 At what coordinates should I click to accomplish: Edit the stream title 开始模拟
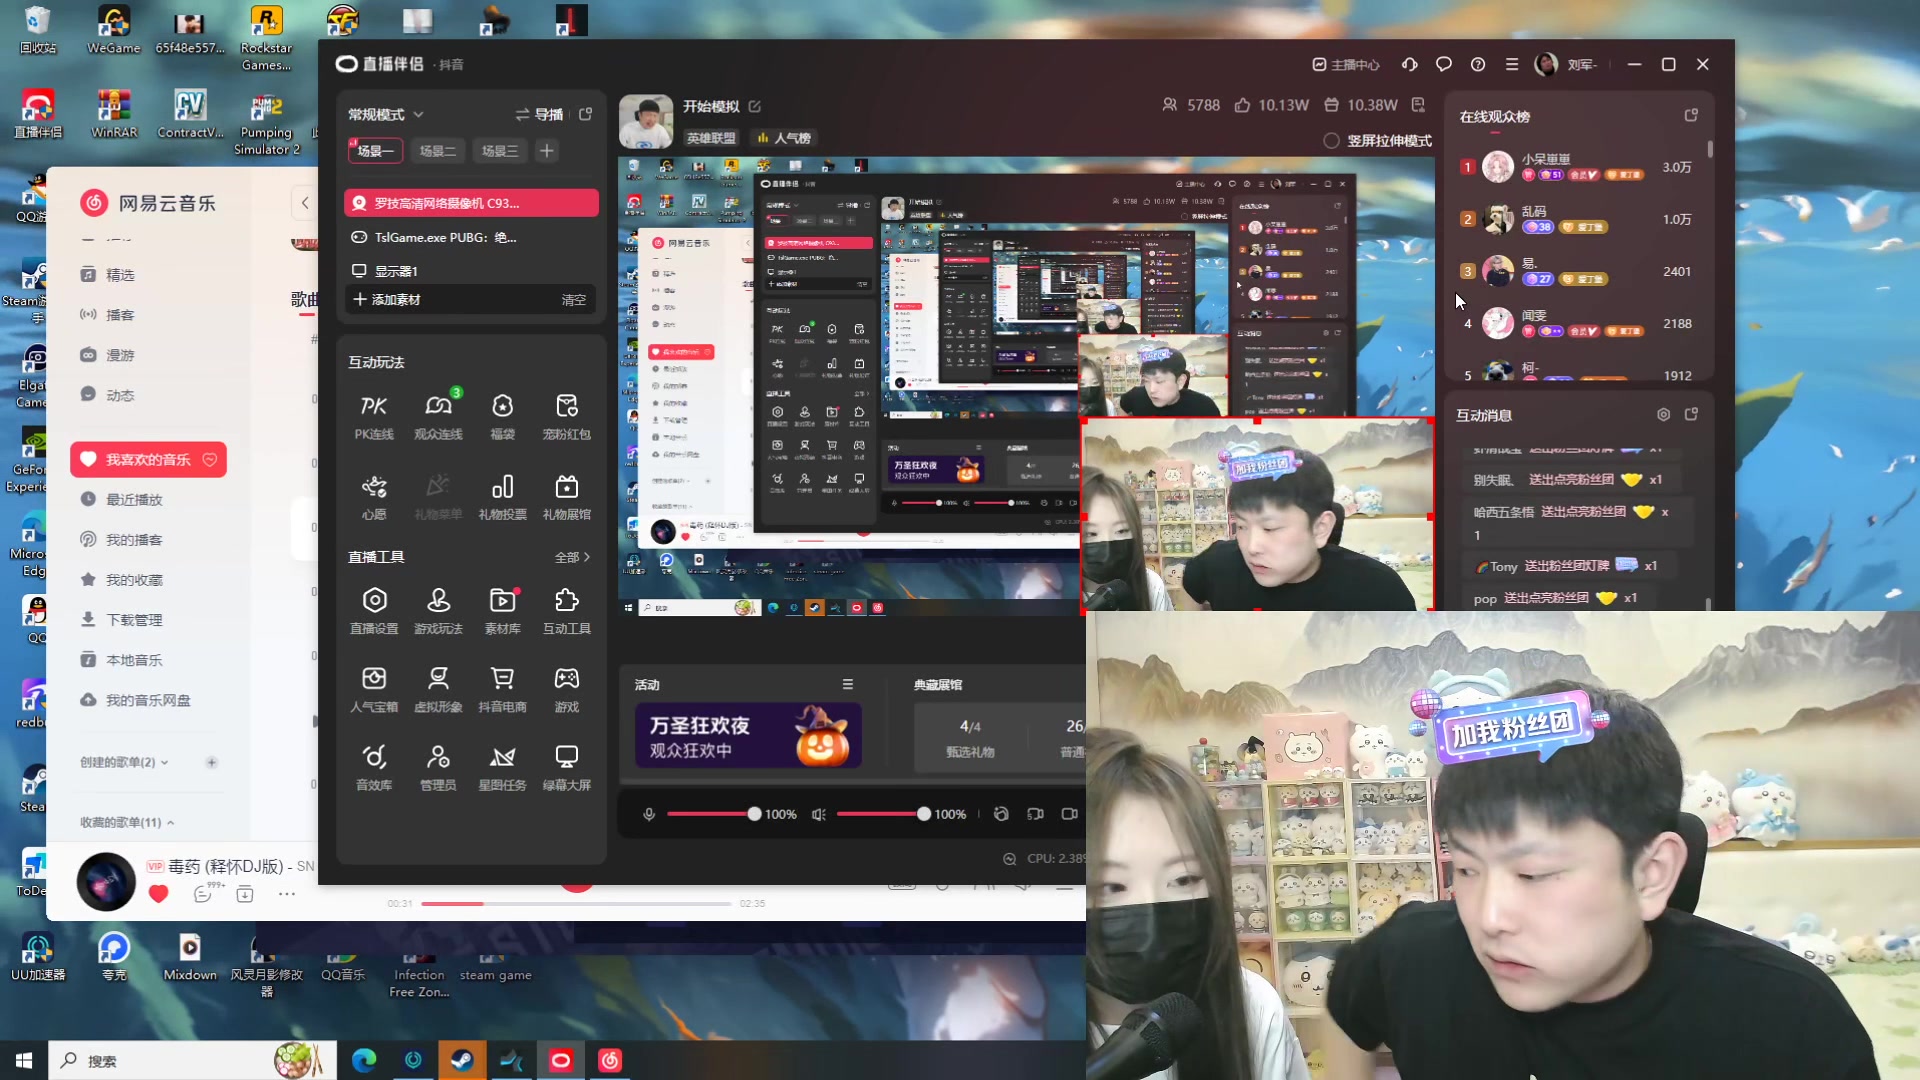[755, 106]
